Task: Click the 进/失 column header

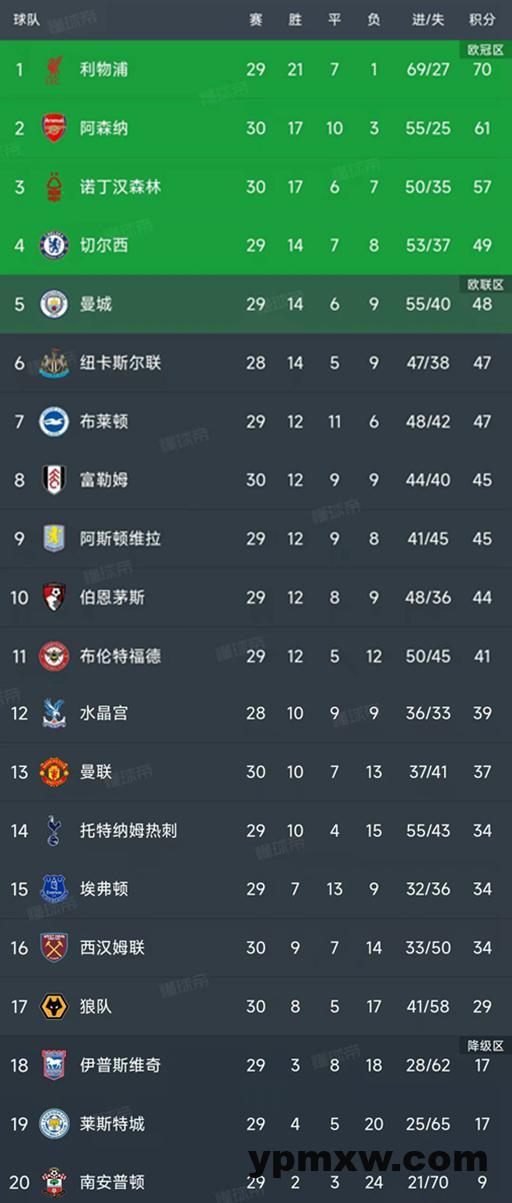Action: pos(429,20)
